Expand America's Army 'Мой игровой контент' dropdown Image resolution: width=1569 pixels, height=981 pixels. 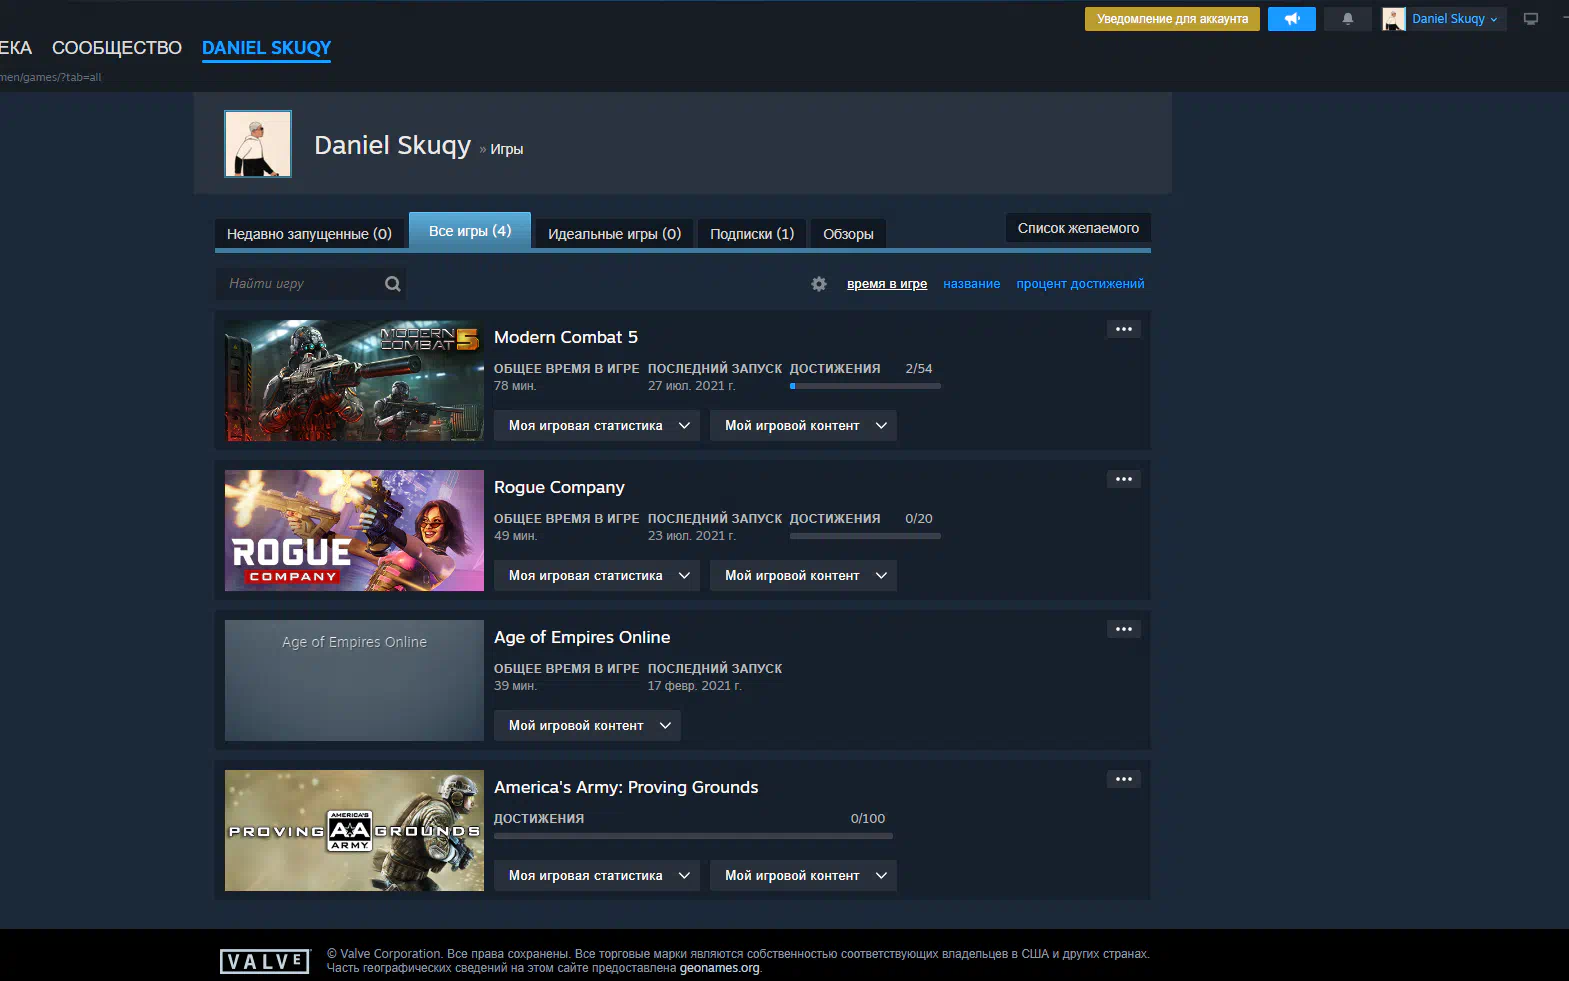803,876
